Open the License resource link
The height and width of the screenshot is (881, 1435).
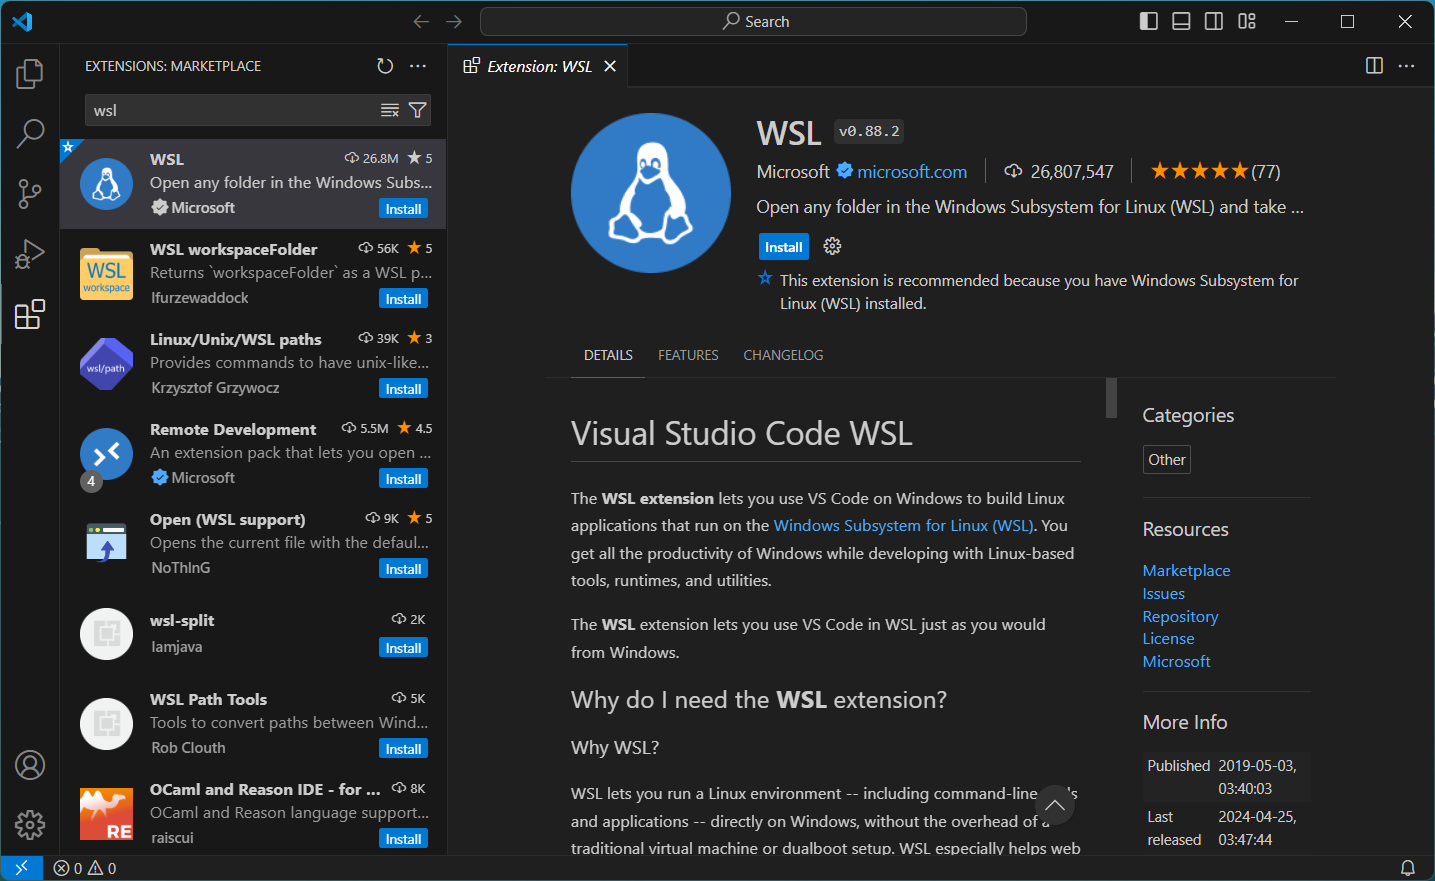1168,638
